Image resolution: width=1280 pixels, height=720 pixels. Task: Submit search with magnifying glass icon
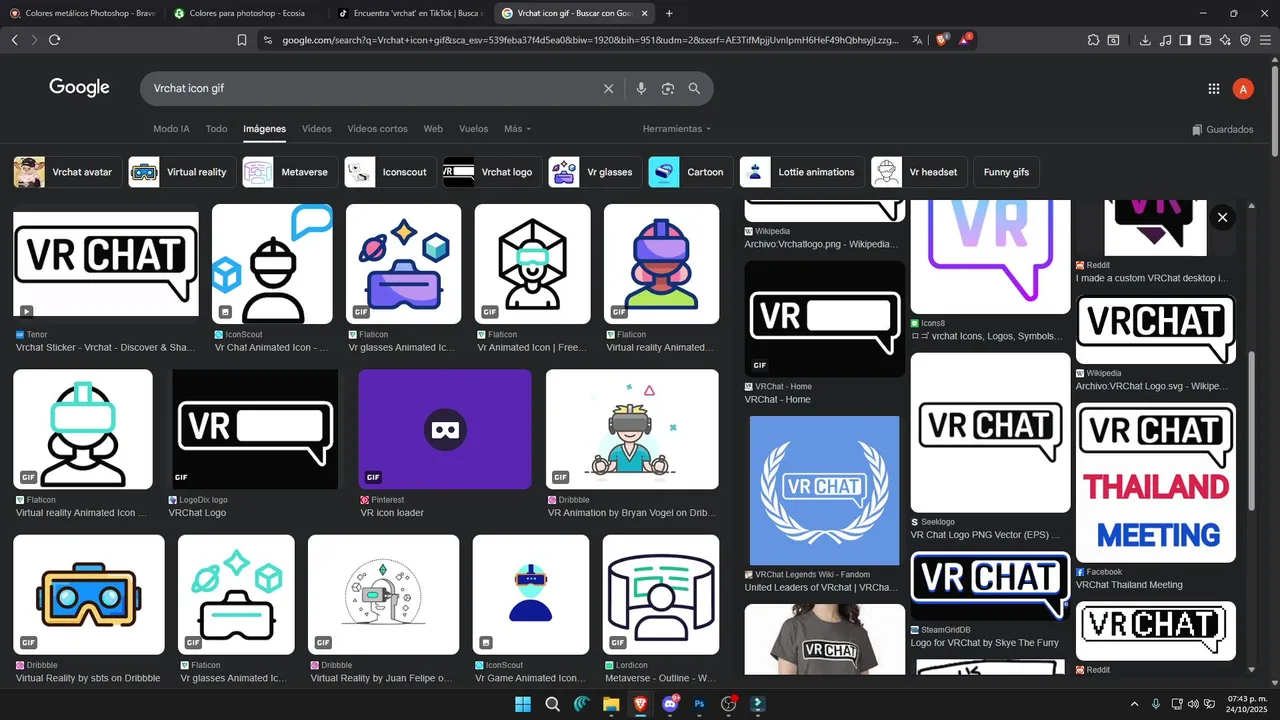click(694, 89)
